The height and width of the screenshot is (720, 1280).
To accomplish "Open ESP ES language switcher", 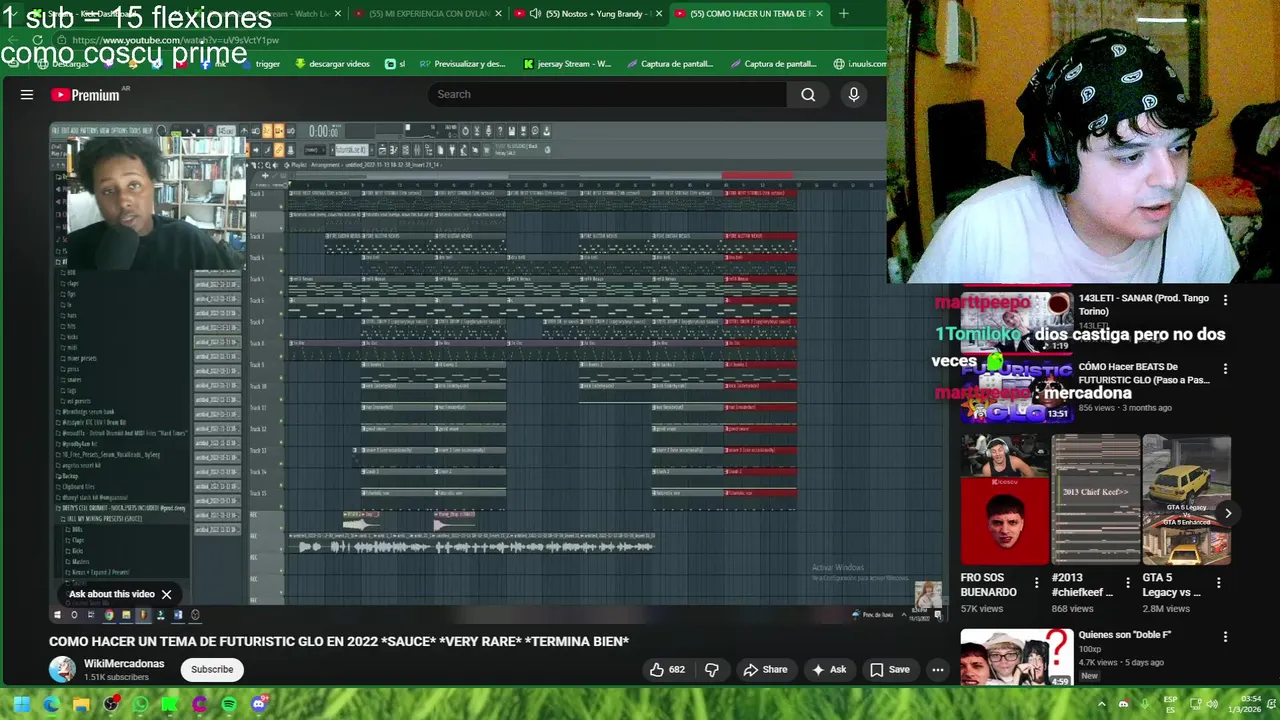I will (1170, 704).
